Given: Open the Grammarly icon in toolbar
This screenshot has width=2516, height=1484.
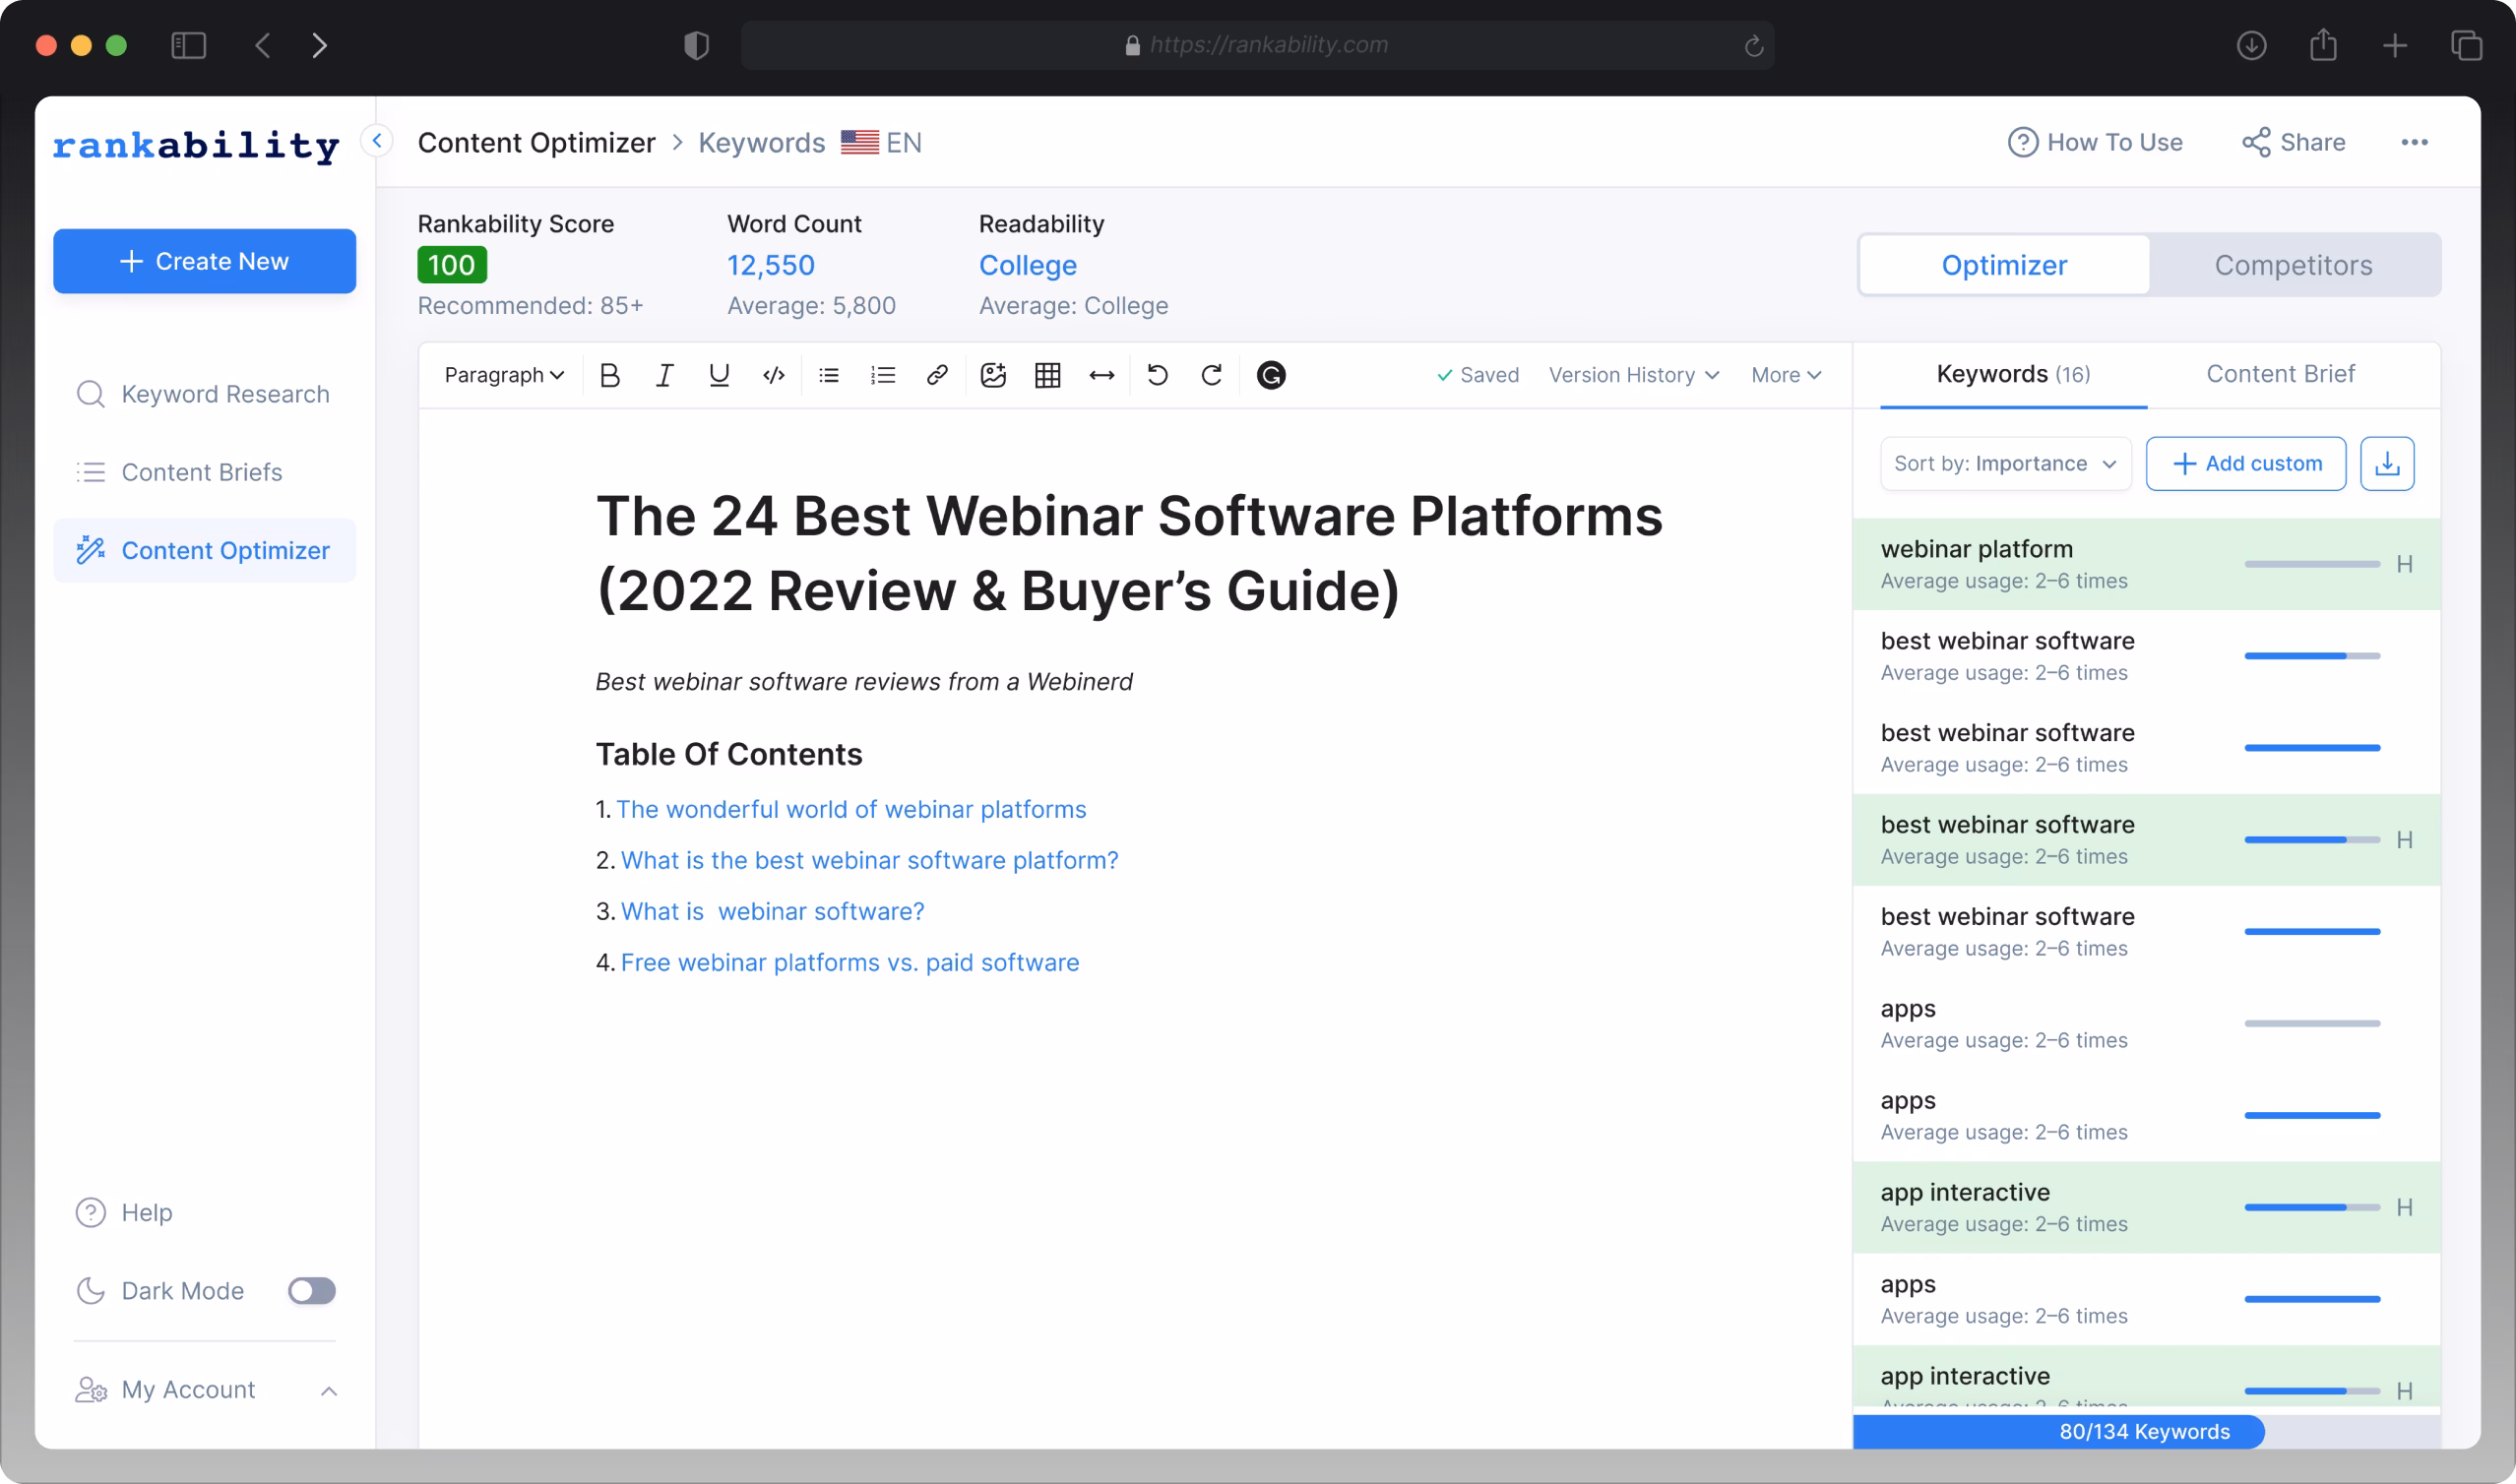Looking at the screenshot, I should (x=1270, y=375).
